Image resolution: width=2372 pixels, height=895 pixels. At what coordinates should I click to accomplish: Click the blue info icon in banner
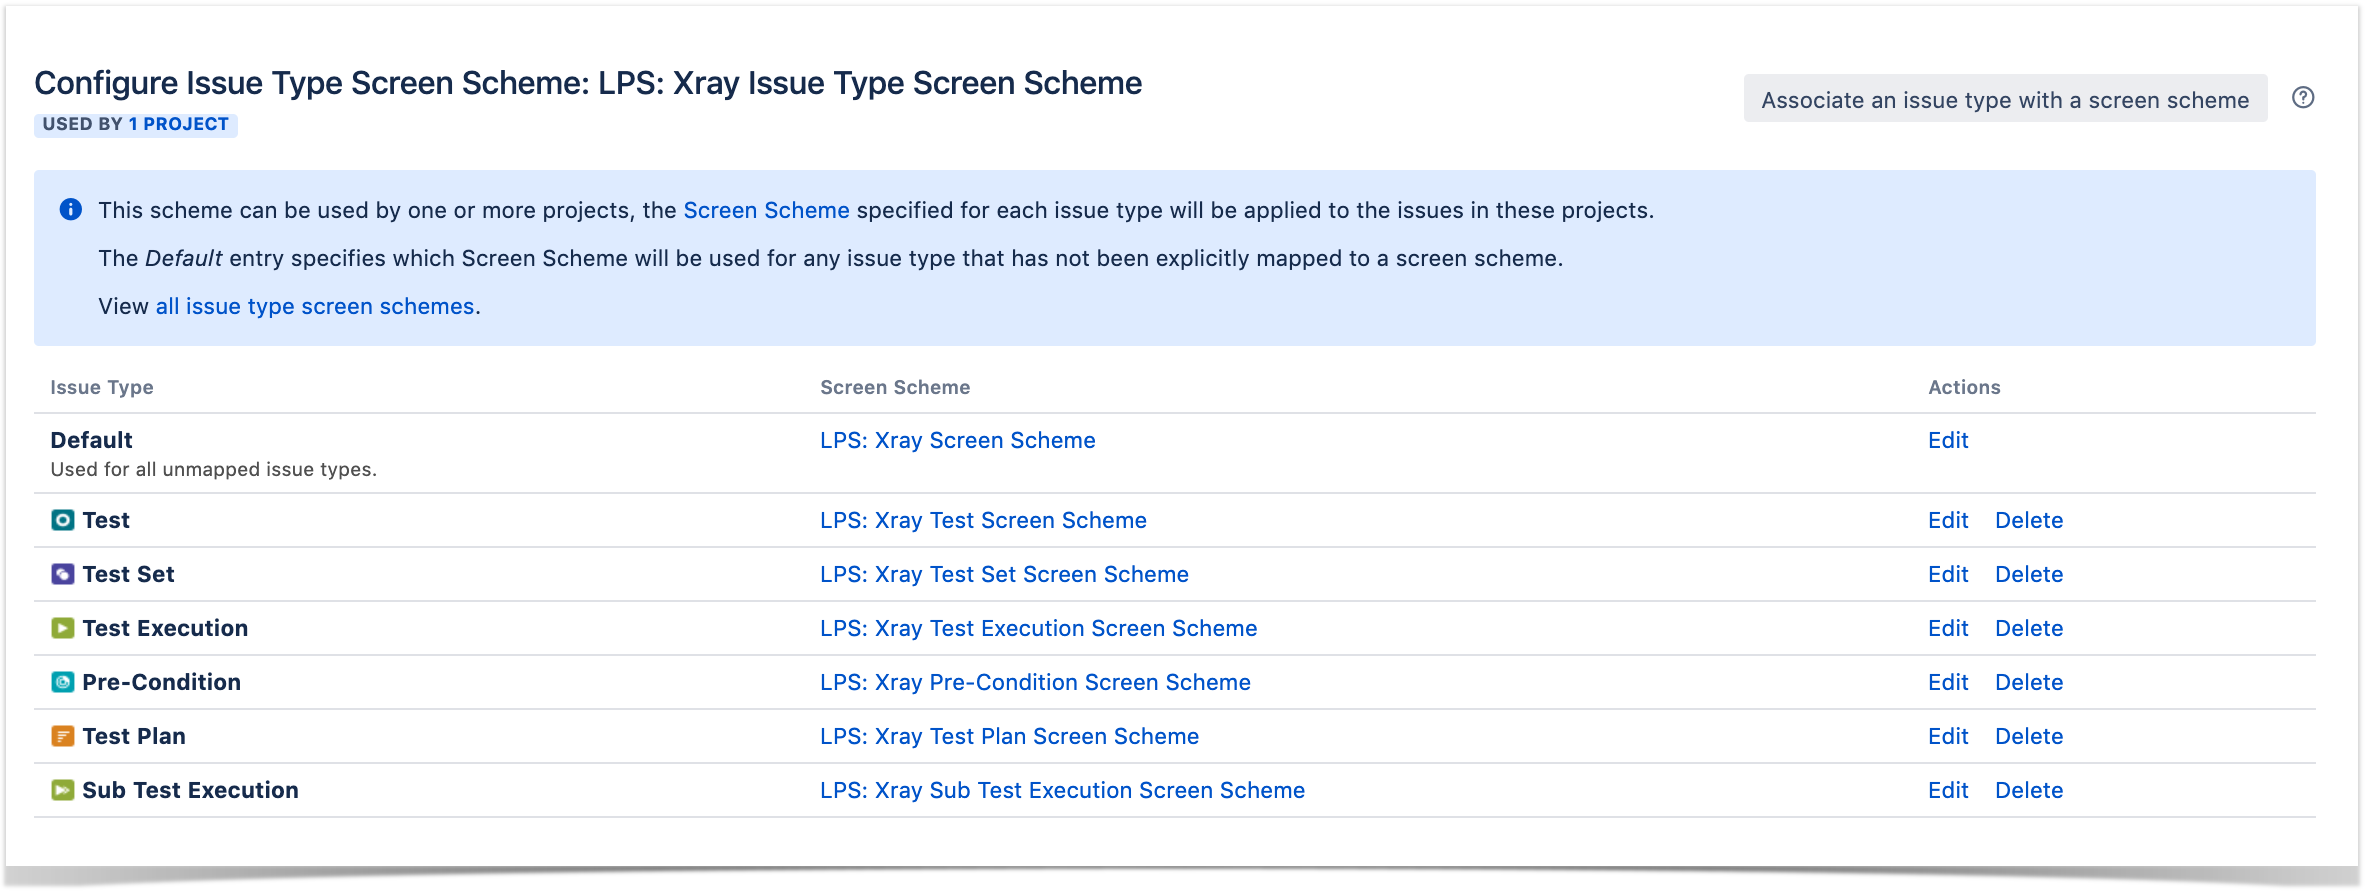coord(71,210)
